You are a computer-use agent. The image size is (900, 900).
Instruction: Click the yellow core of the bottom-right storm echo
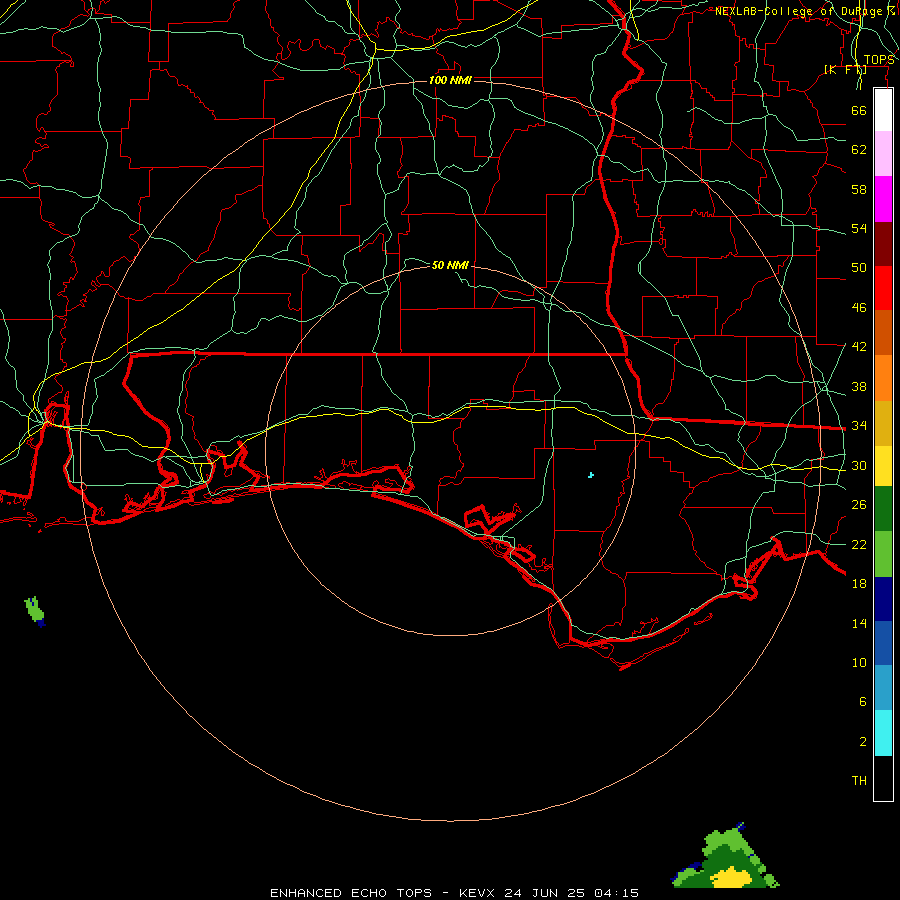[732, 878]
